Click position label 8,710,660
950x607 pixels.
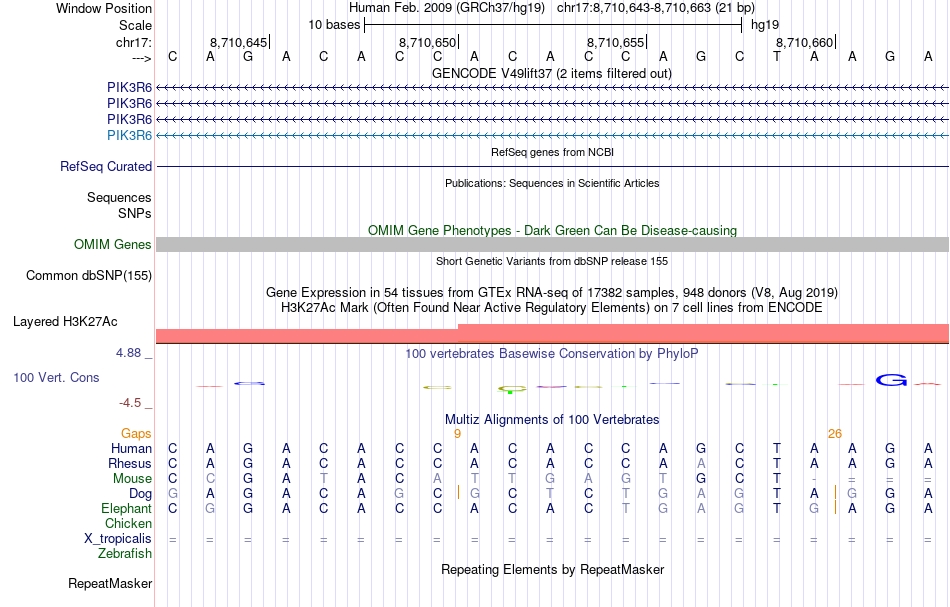coord(804,42)
